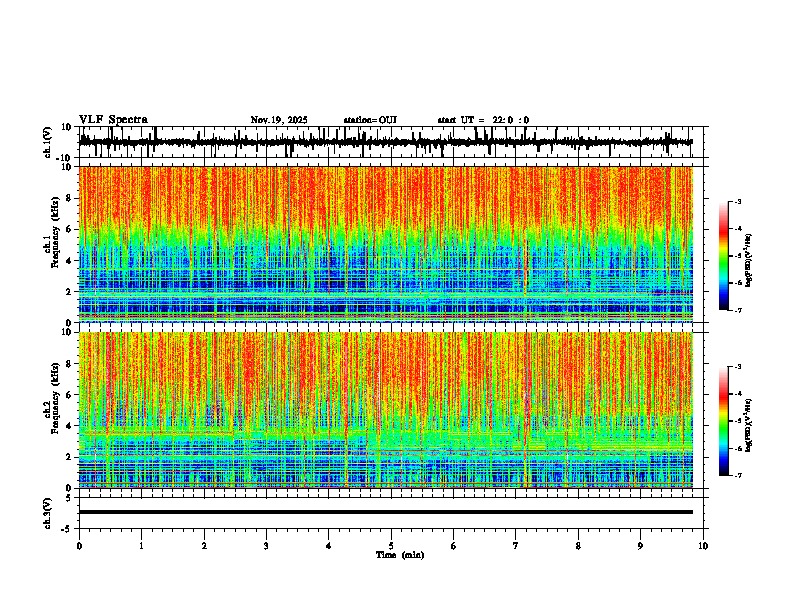
Task: Click the "0" tick on the time axis
Action: click(x=79, y=546)
